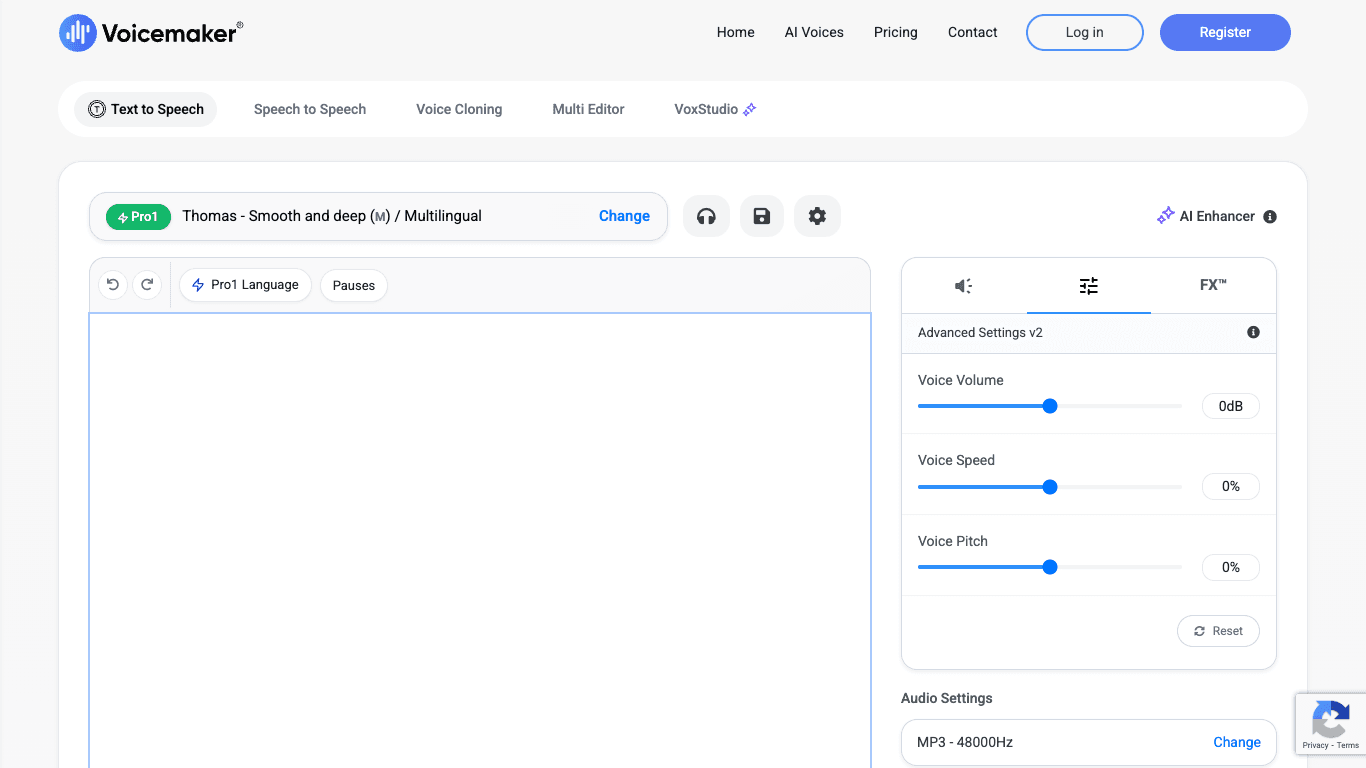Click inside the main text editor area
This screenshot has width=1366, height=768.
coord(480,540)
